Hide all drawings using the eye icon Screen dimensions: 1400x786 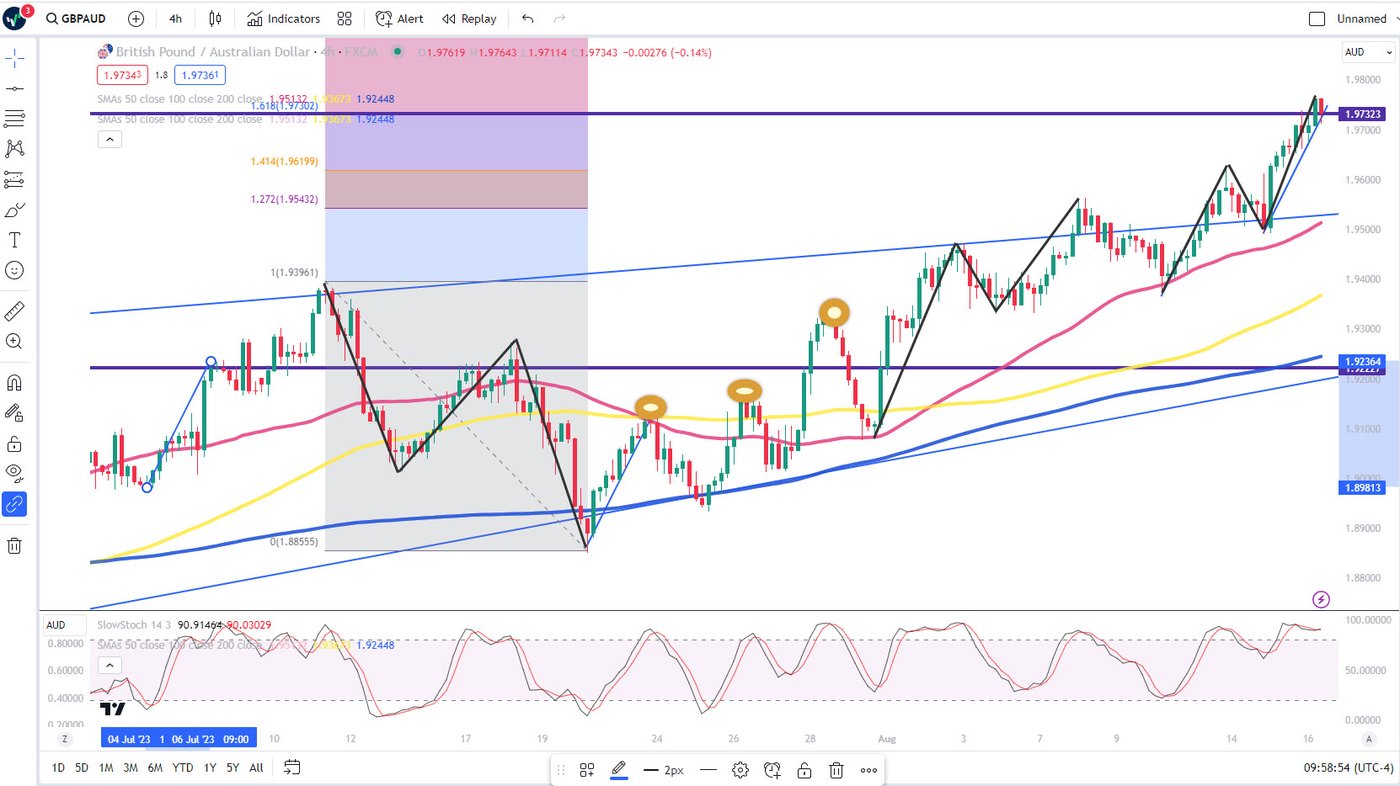[15, 472]
